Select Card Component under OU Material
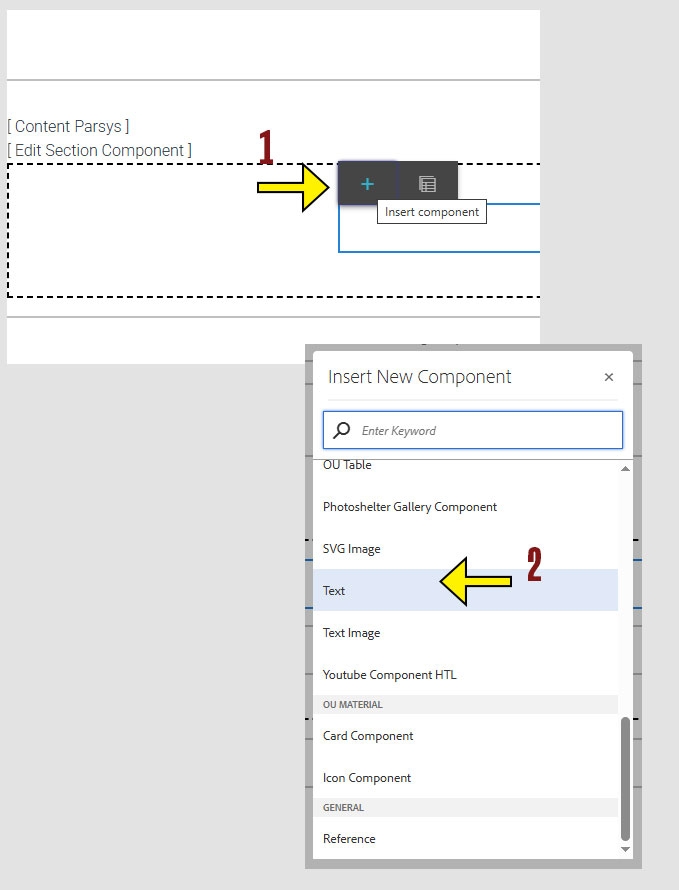 click(x=465, y=736)
